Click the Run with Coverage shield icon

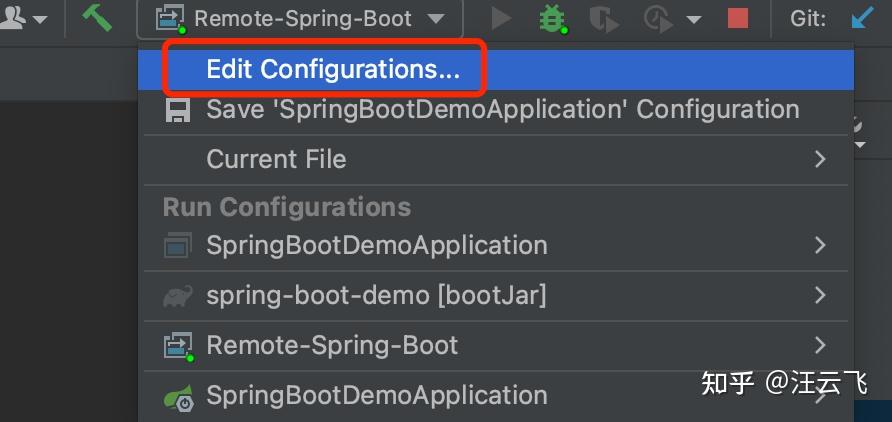pos(604,19)
